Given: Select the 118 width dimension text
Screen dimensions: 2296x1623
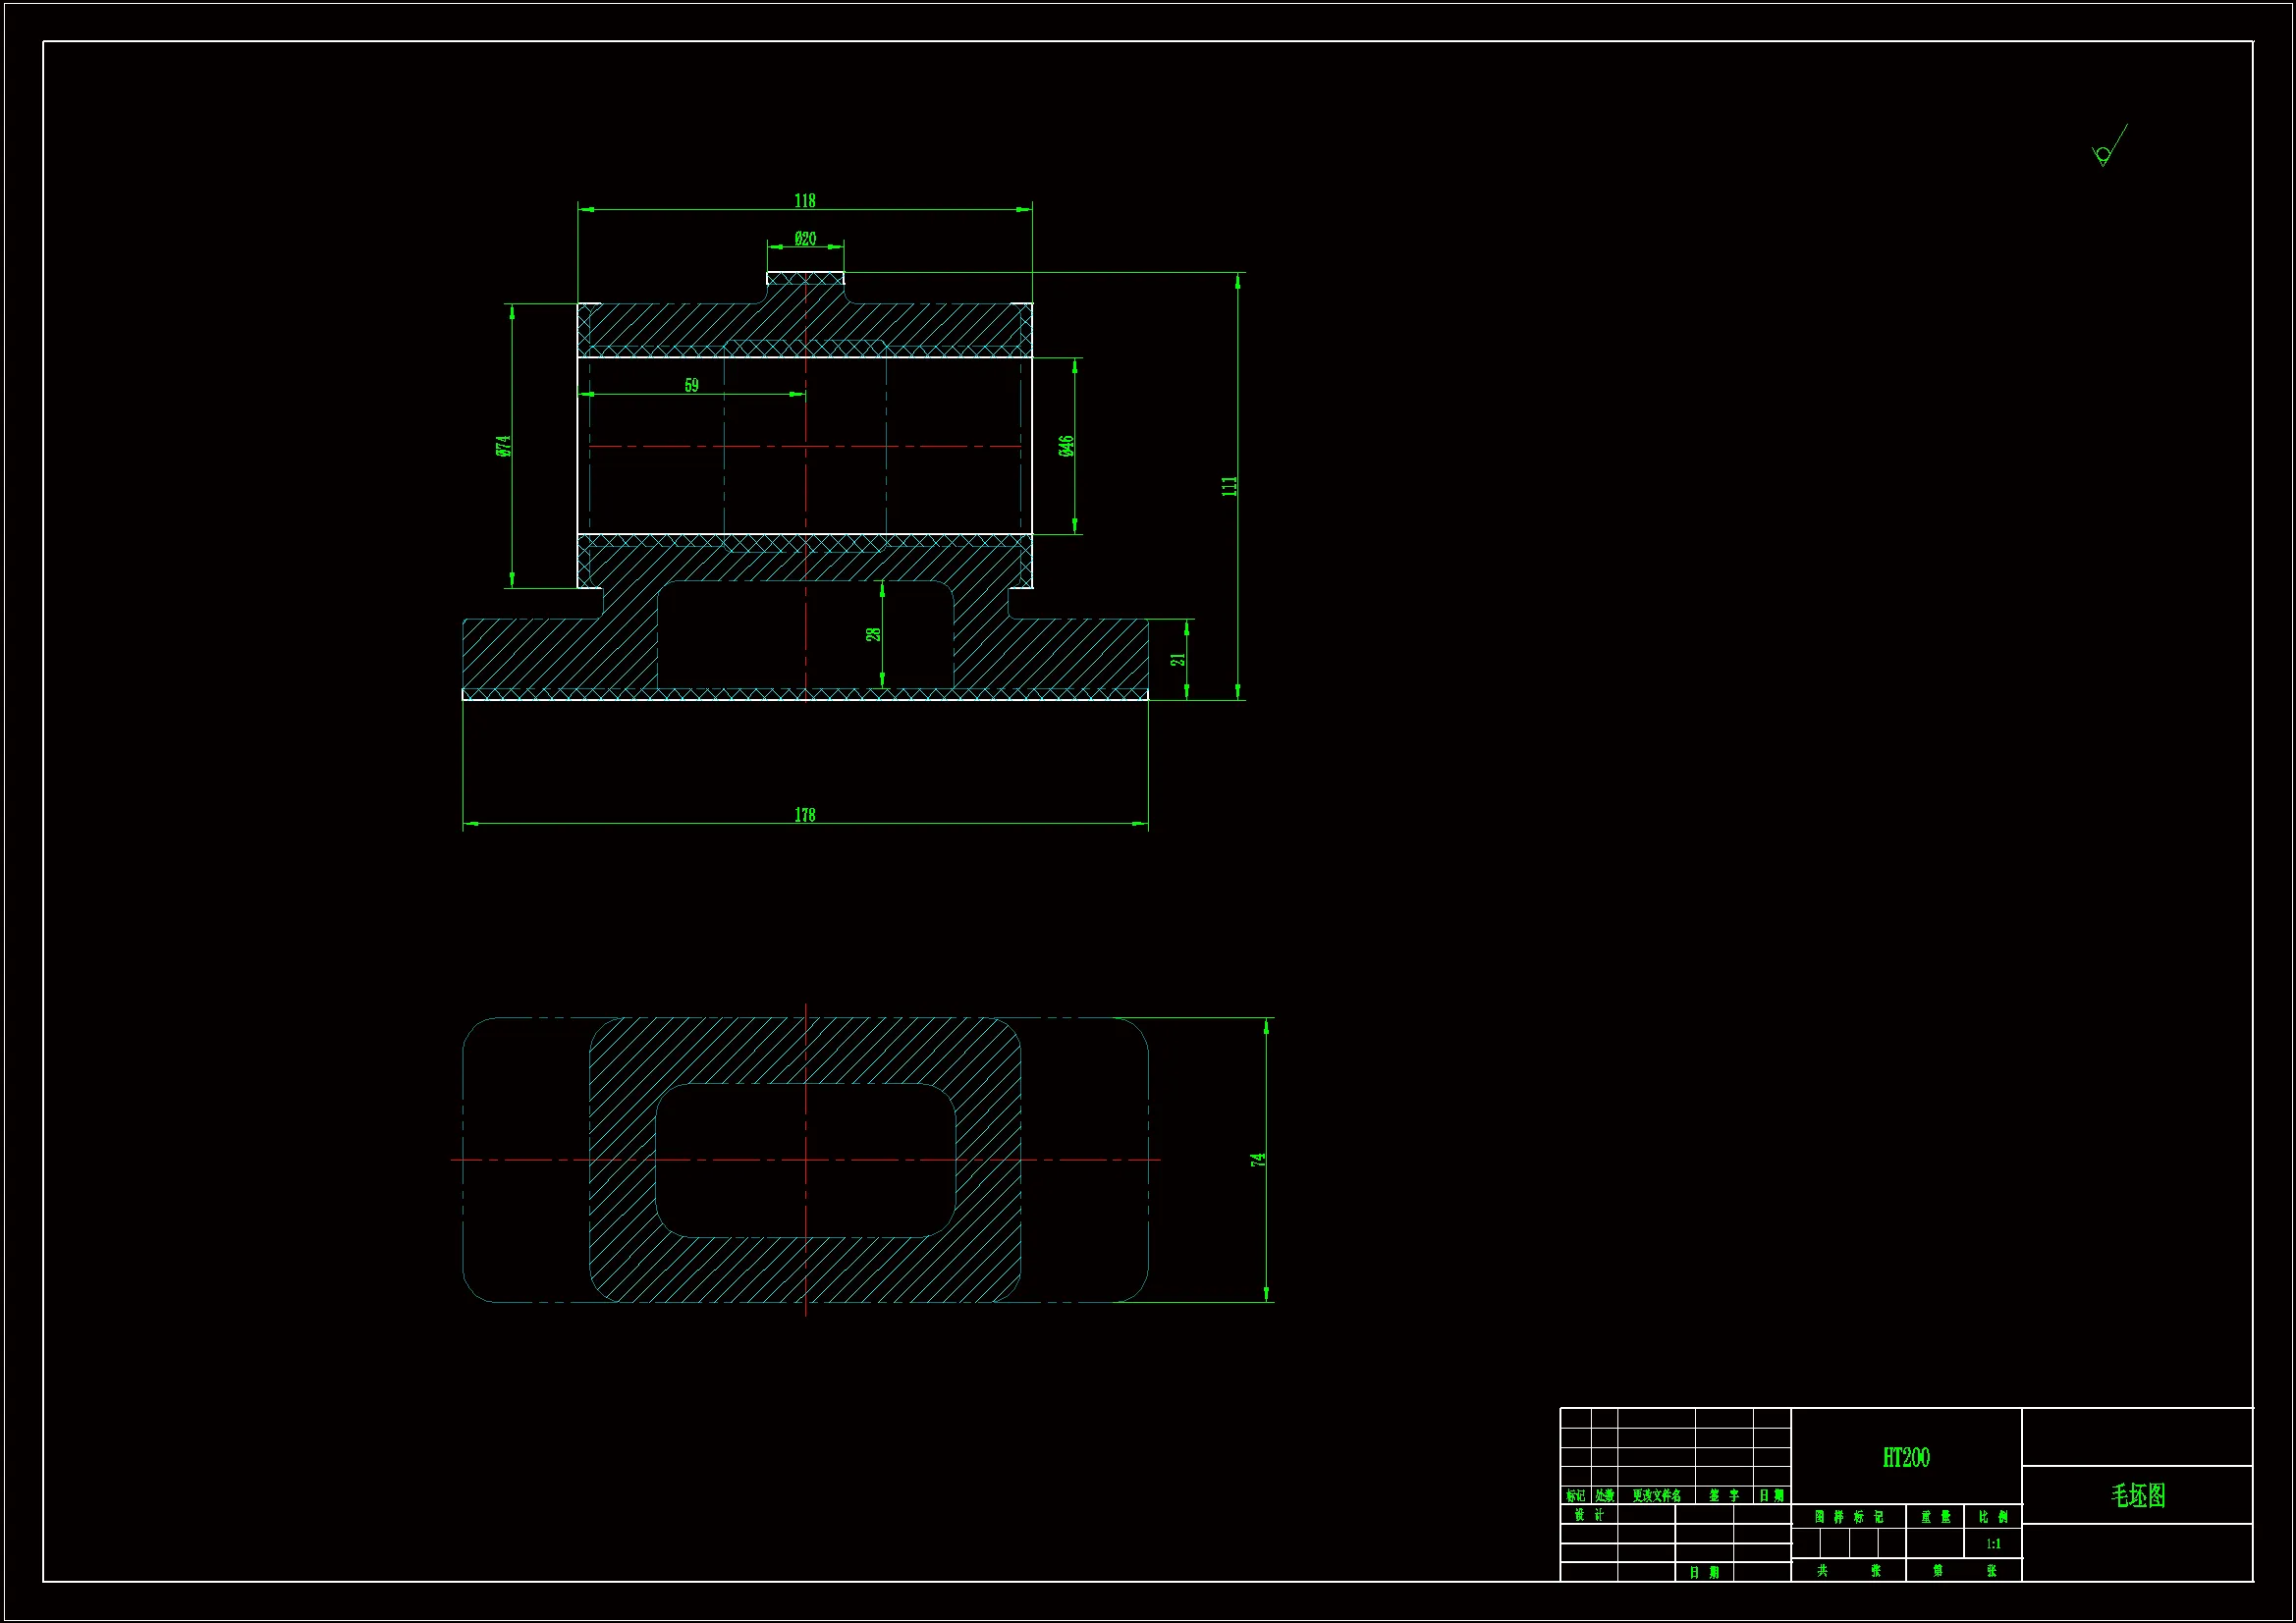Looking at the screenshot, I should (x=805, y=201).
